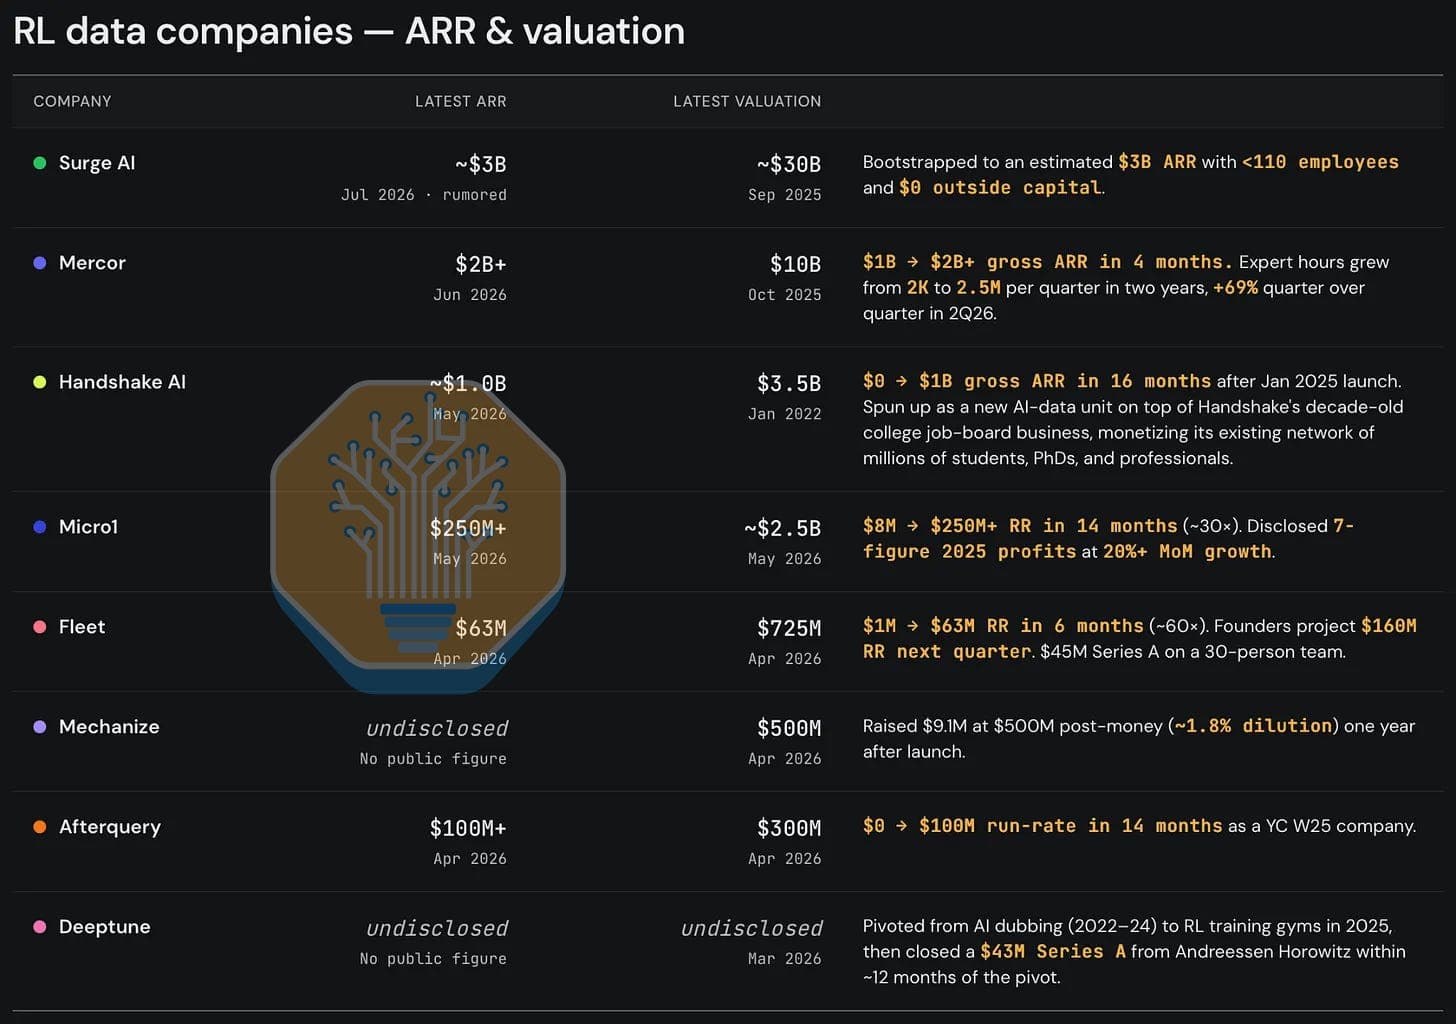Click '$8M → $250M+ RR in 14 months'
This screenshot has width=1456, height=1024.
pyautogui.click(x=1020, y=526)
